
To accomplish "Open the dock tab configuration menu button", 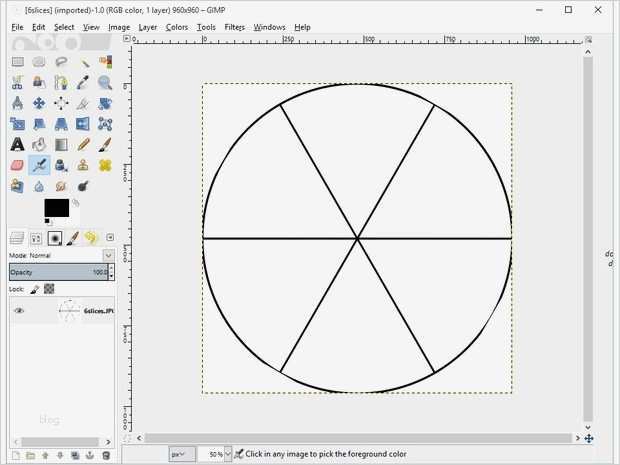I will pos(110,237).
